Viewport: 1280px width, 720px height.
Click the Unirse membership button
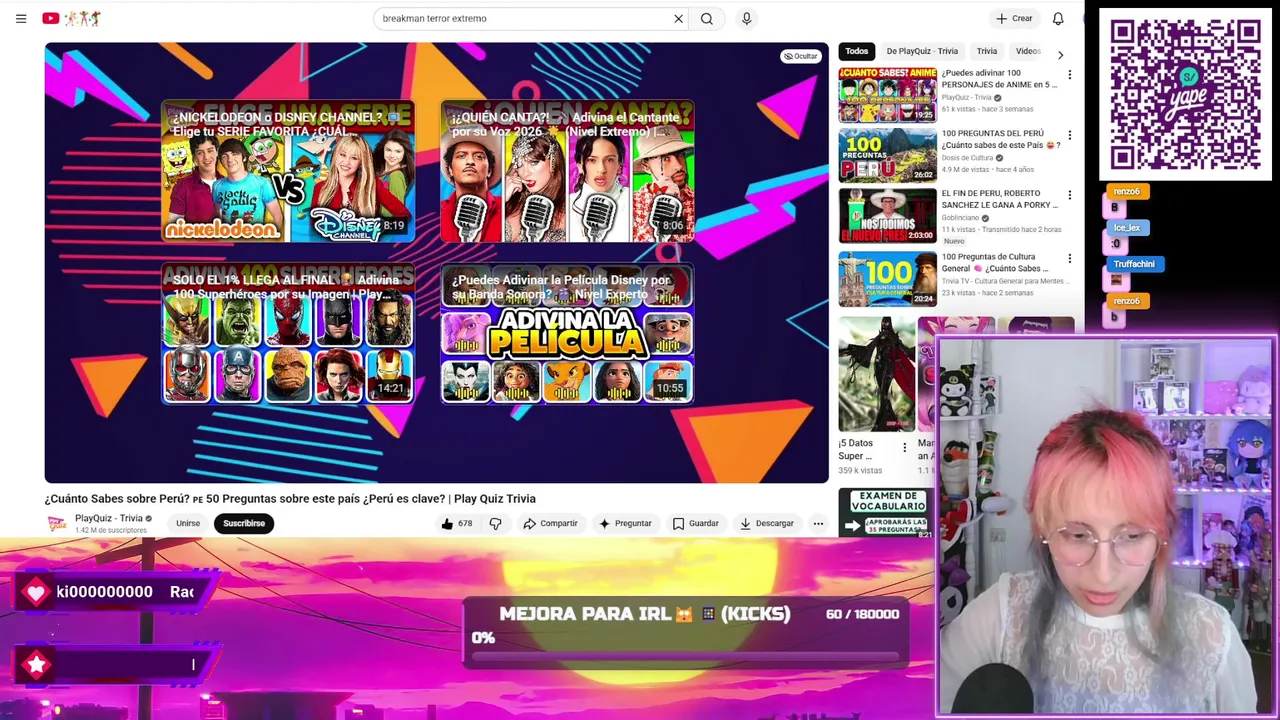[x=188, y=523]
